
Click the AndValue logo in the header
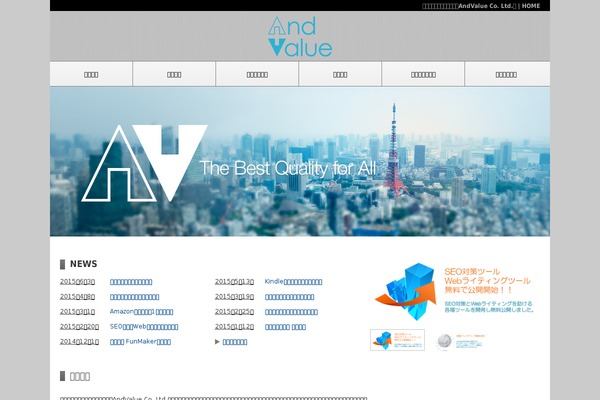(x=300, y=36)
